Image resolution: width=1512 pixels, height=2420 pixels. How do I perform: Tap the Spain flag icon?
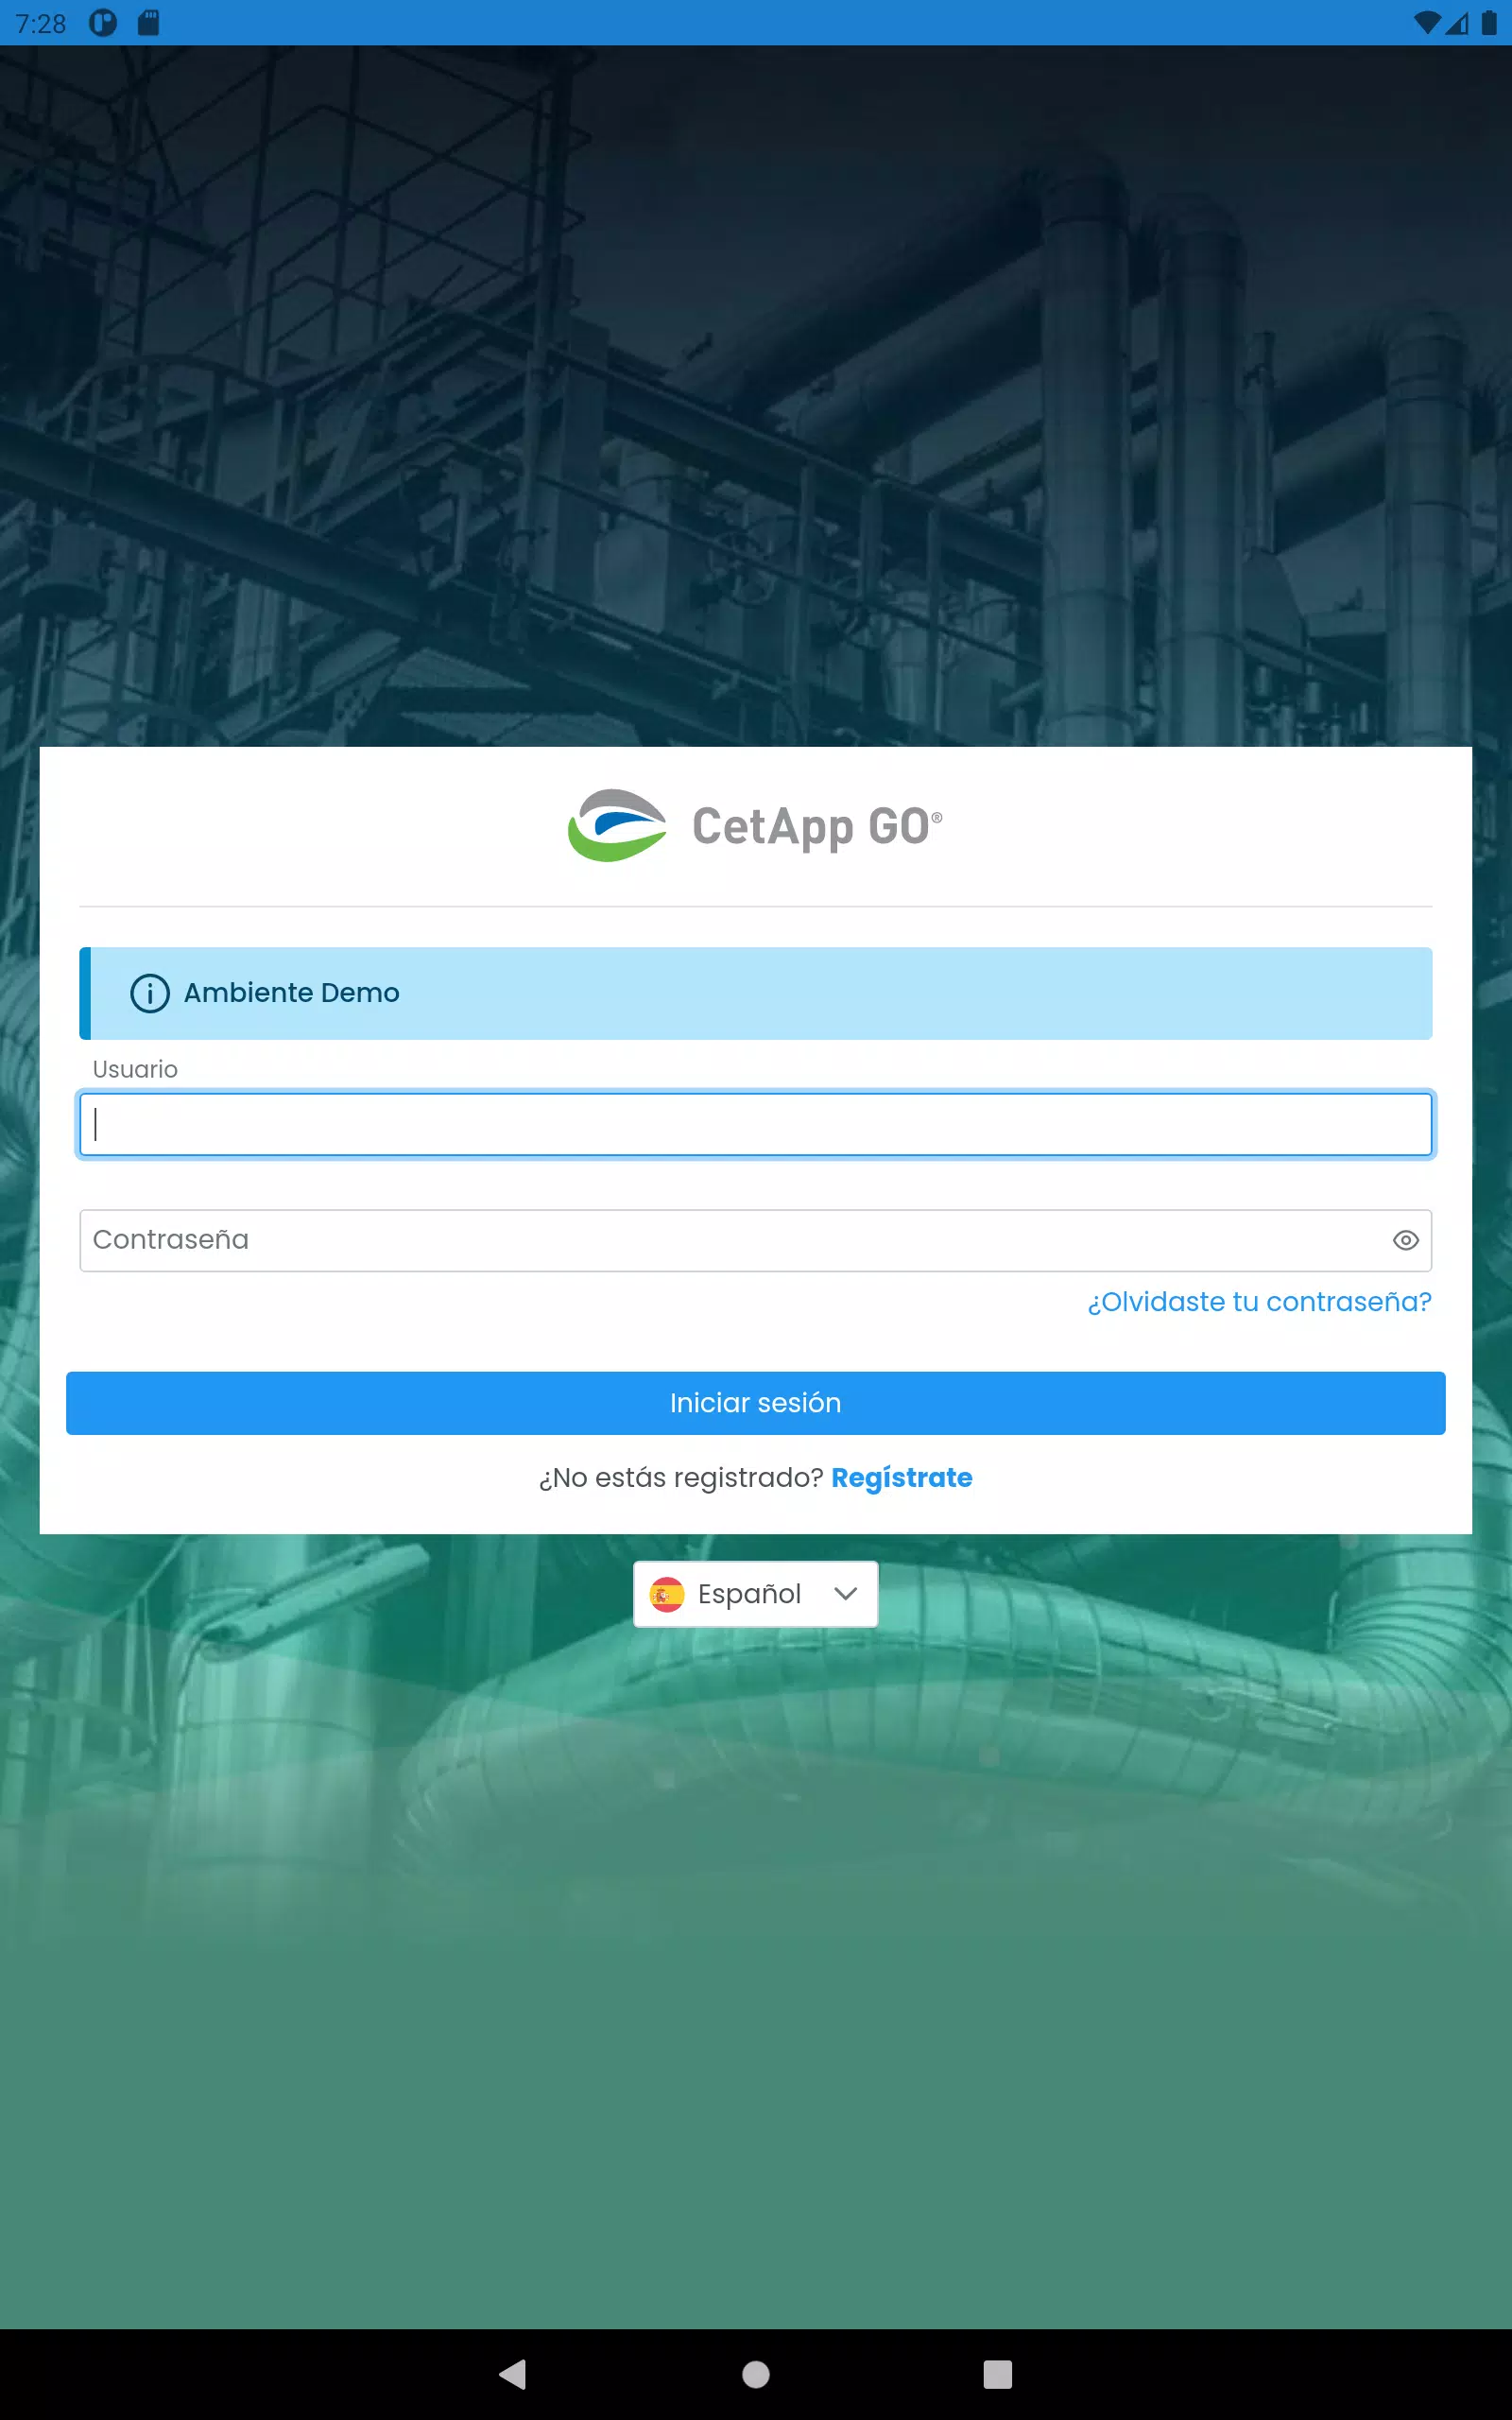point(667,1594)
